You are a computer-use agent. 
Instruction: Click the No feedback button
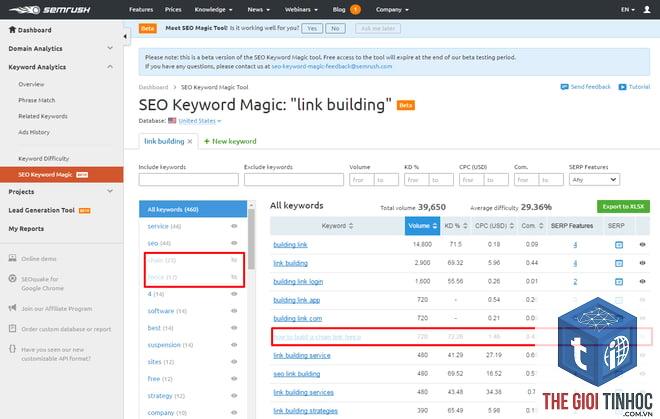335,28
